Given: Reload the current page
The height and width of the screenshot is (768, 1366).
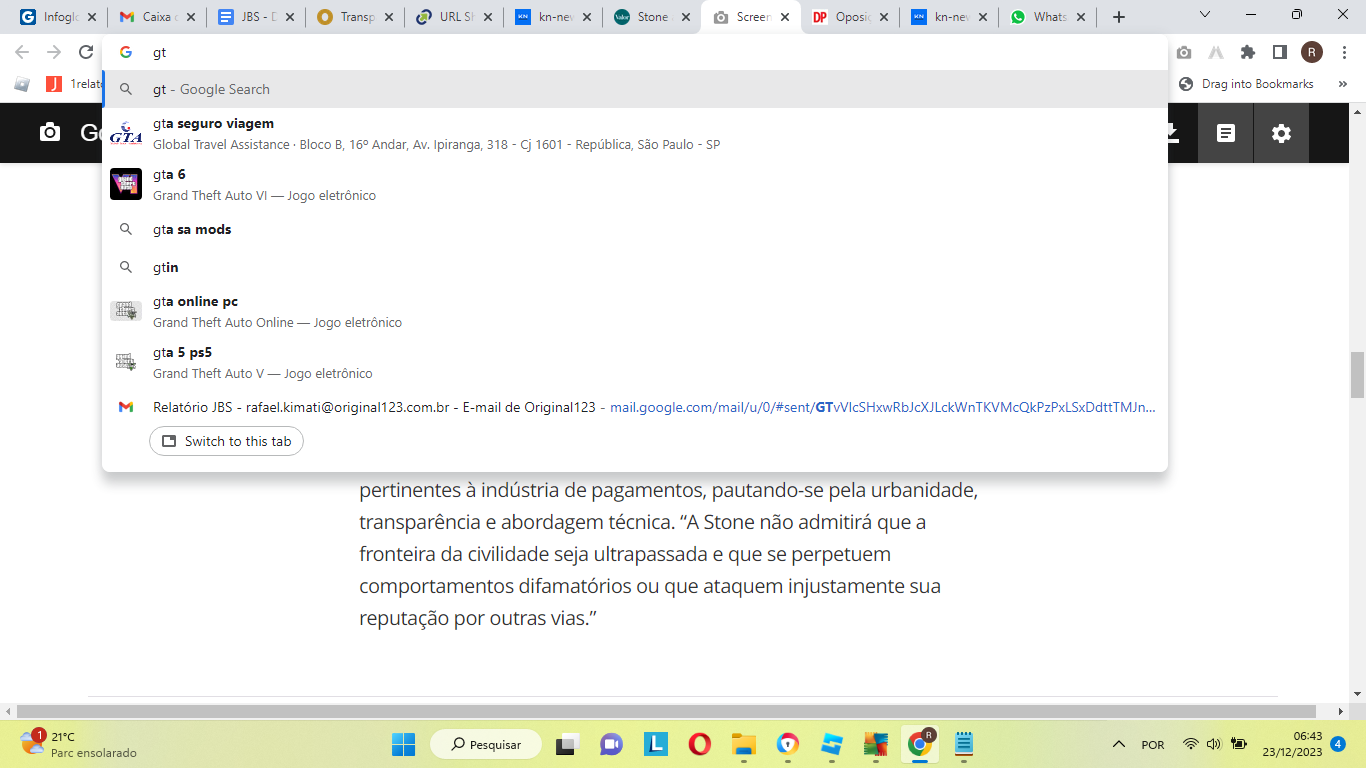Looking at the screenshot, I should 86,52.
